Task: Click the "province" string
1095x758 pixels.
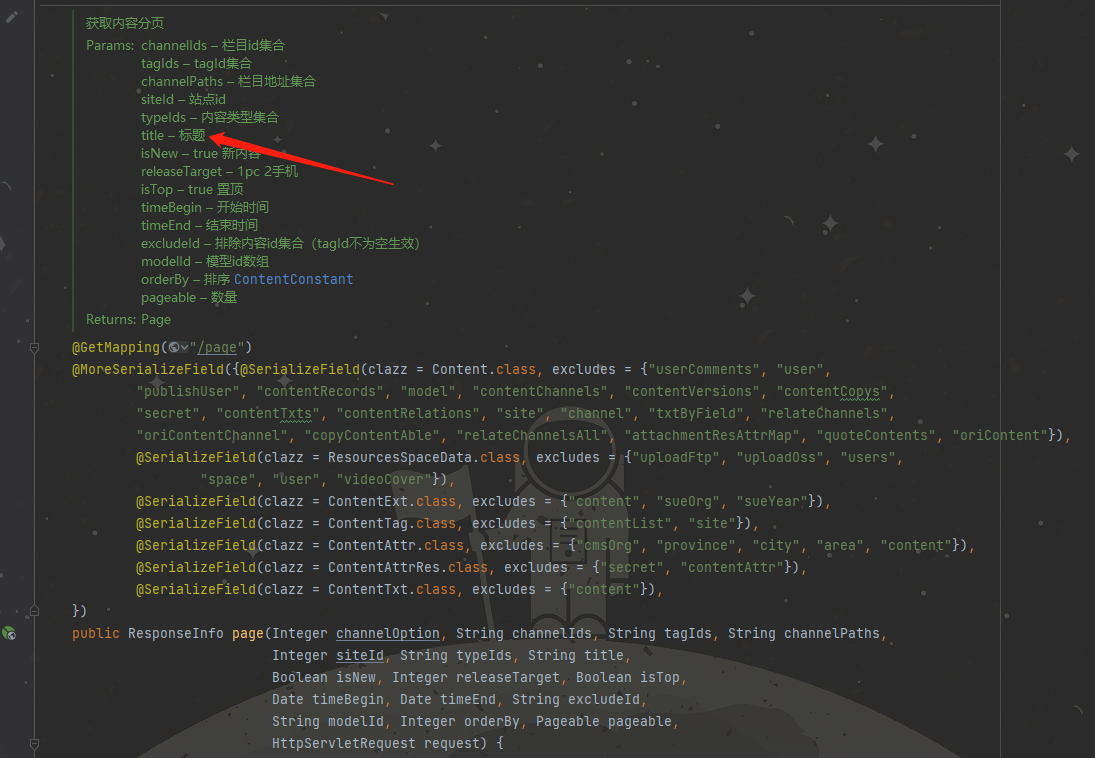Action: click(x=696, y=545)
